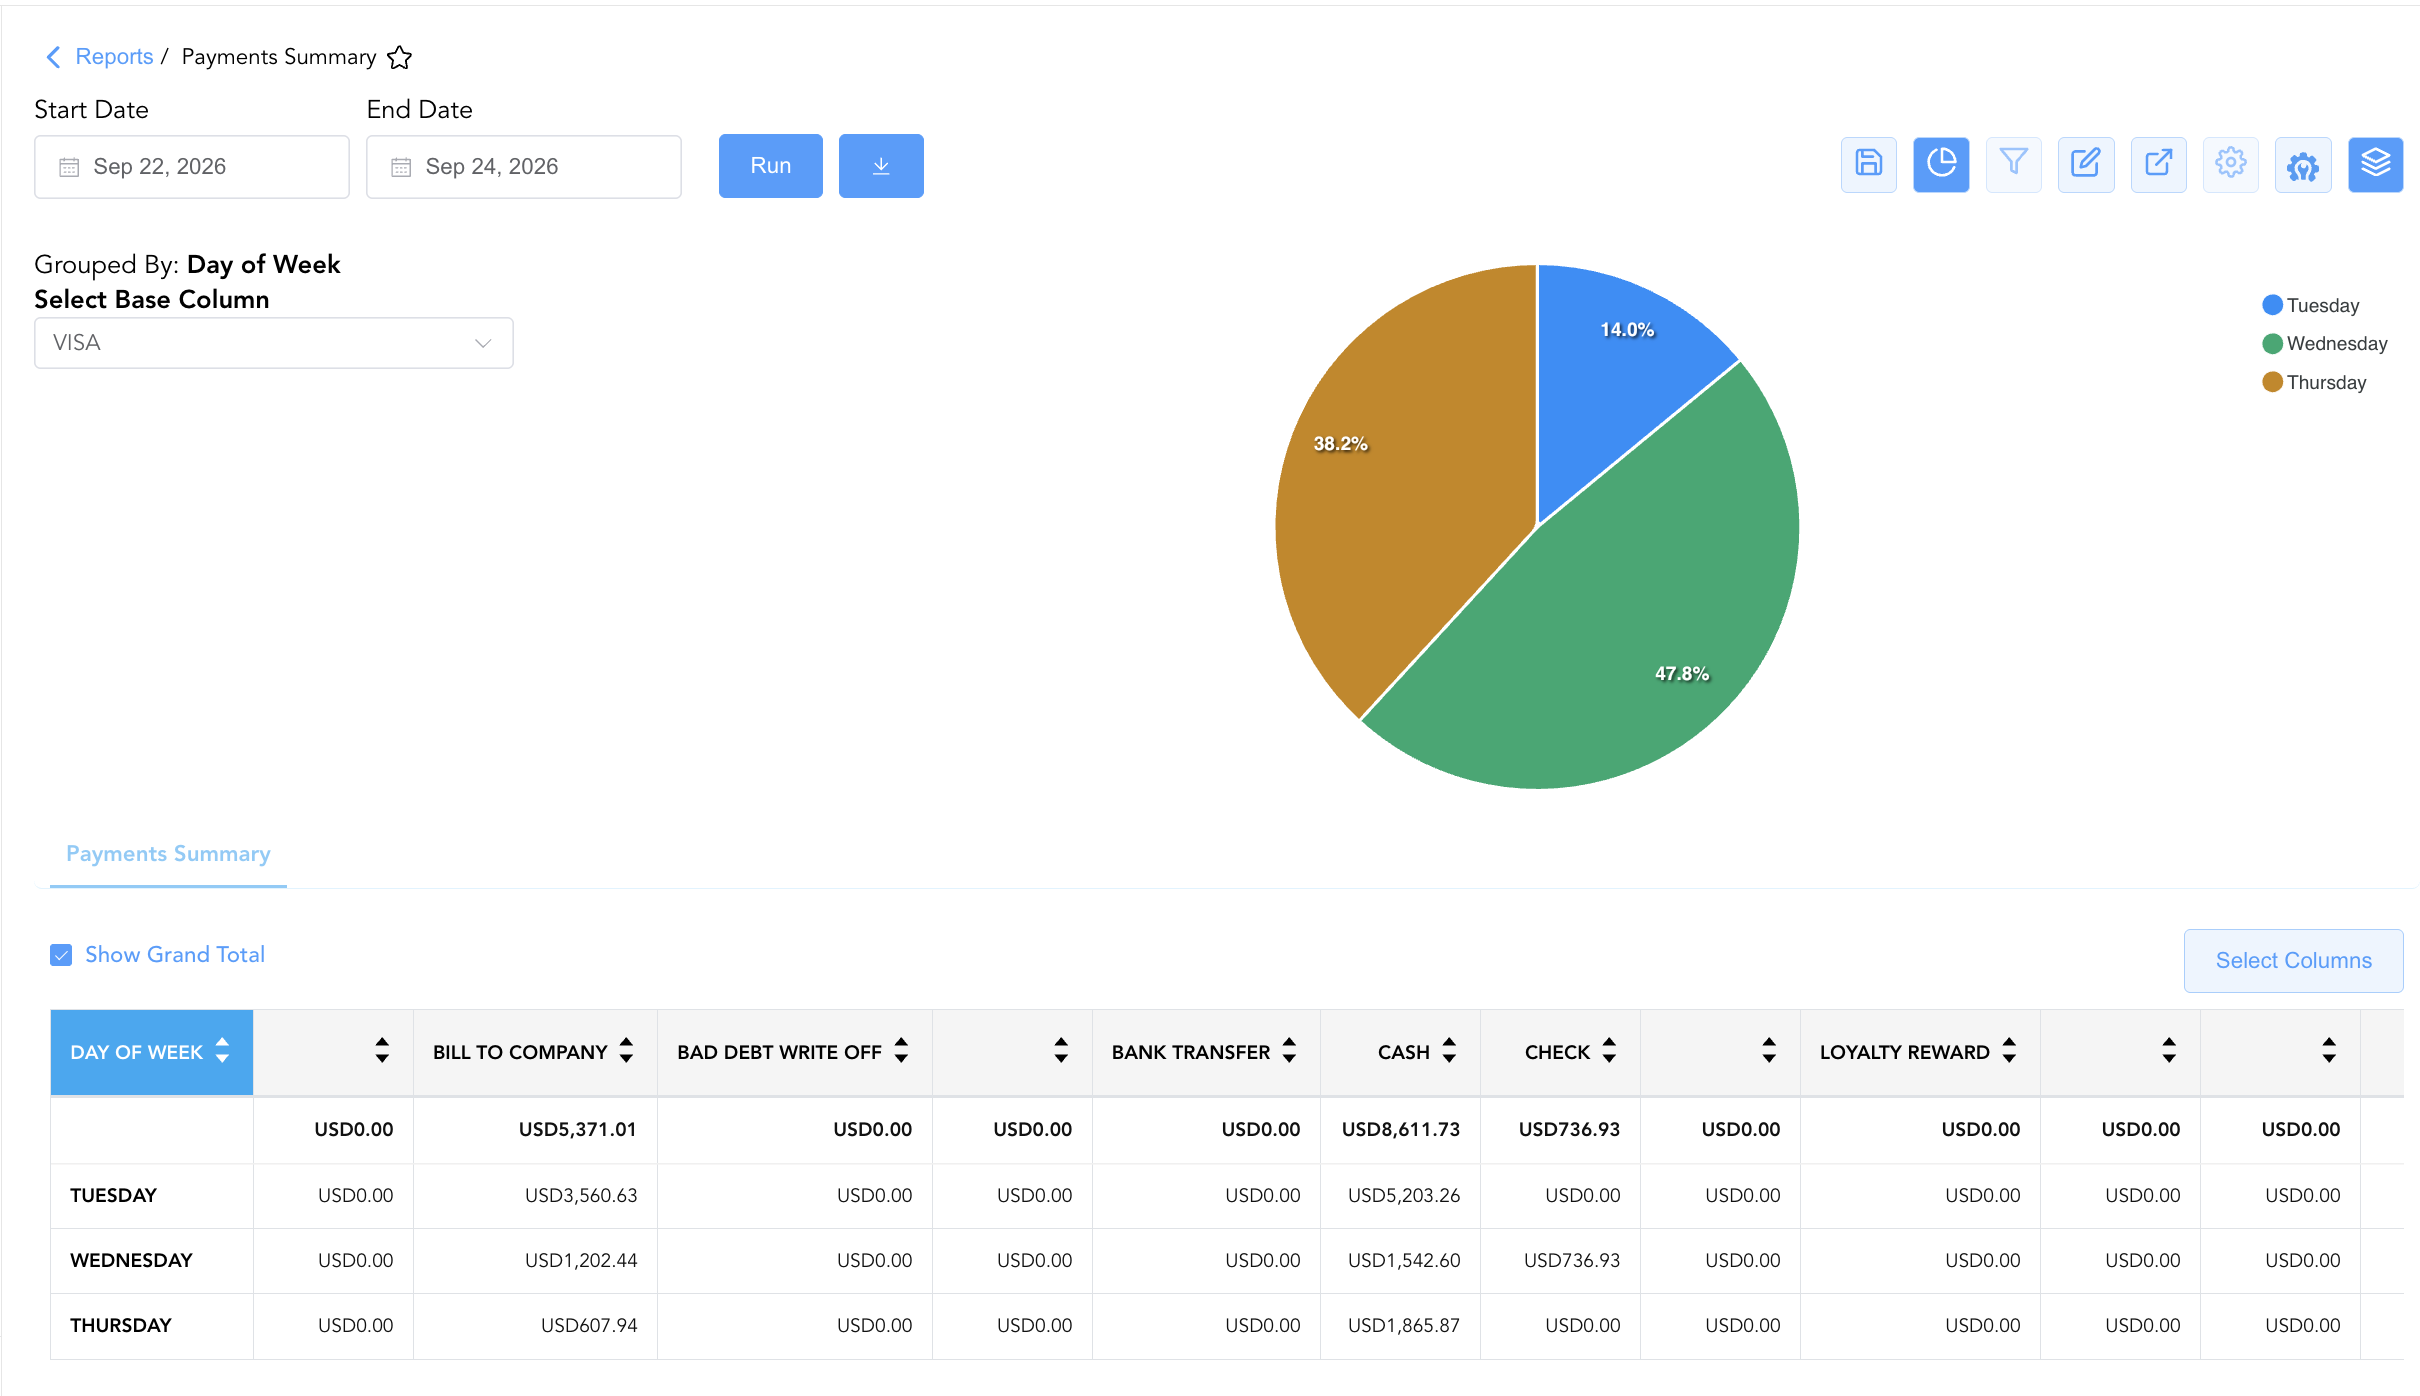Switch to the Payments Summary tab
Image resolution: width=2420 pixels, height=1396 pixels.
(x=168, y=854)
